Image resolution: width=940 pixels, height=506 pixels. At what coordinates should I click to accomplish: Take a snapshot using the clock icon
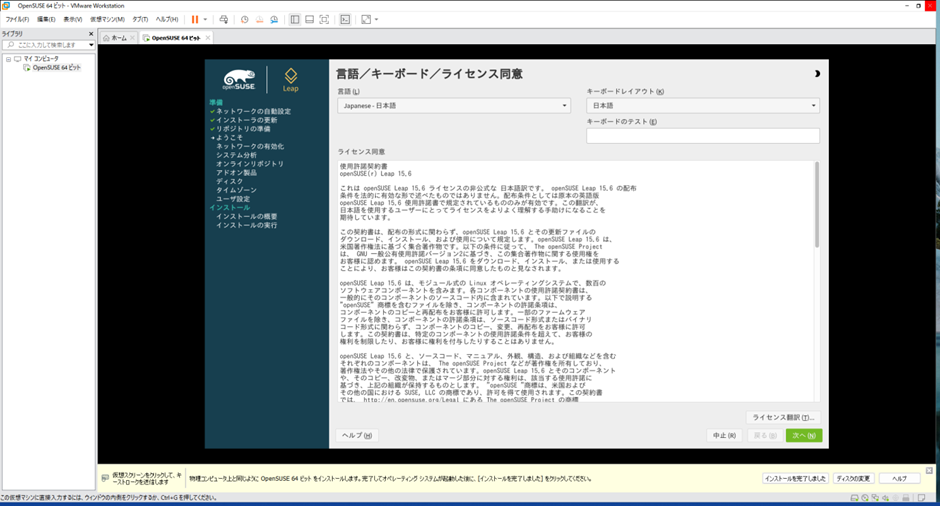[x=245, y=19]
